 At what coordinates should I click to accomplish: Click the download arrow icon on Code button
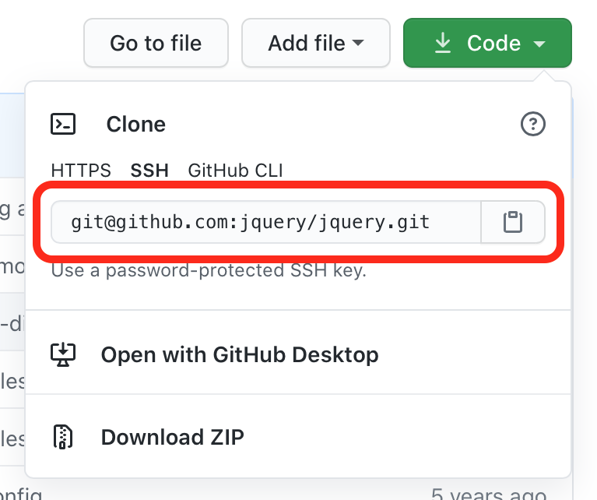442,43
